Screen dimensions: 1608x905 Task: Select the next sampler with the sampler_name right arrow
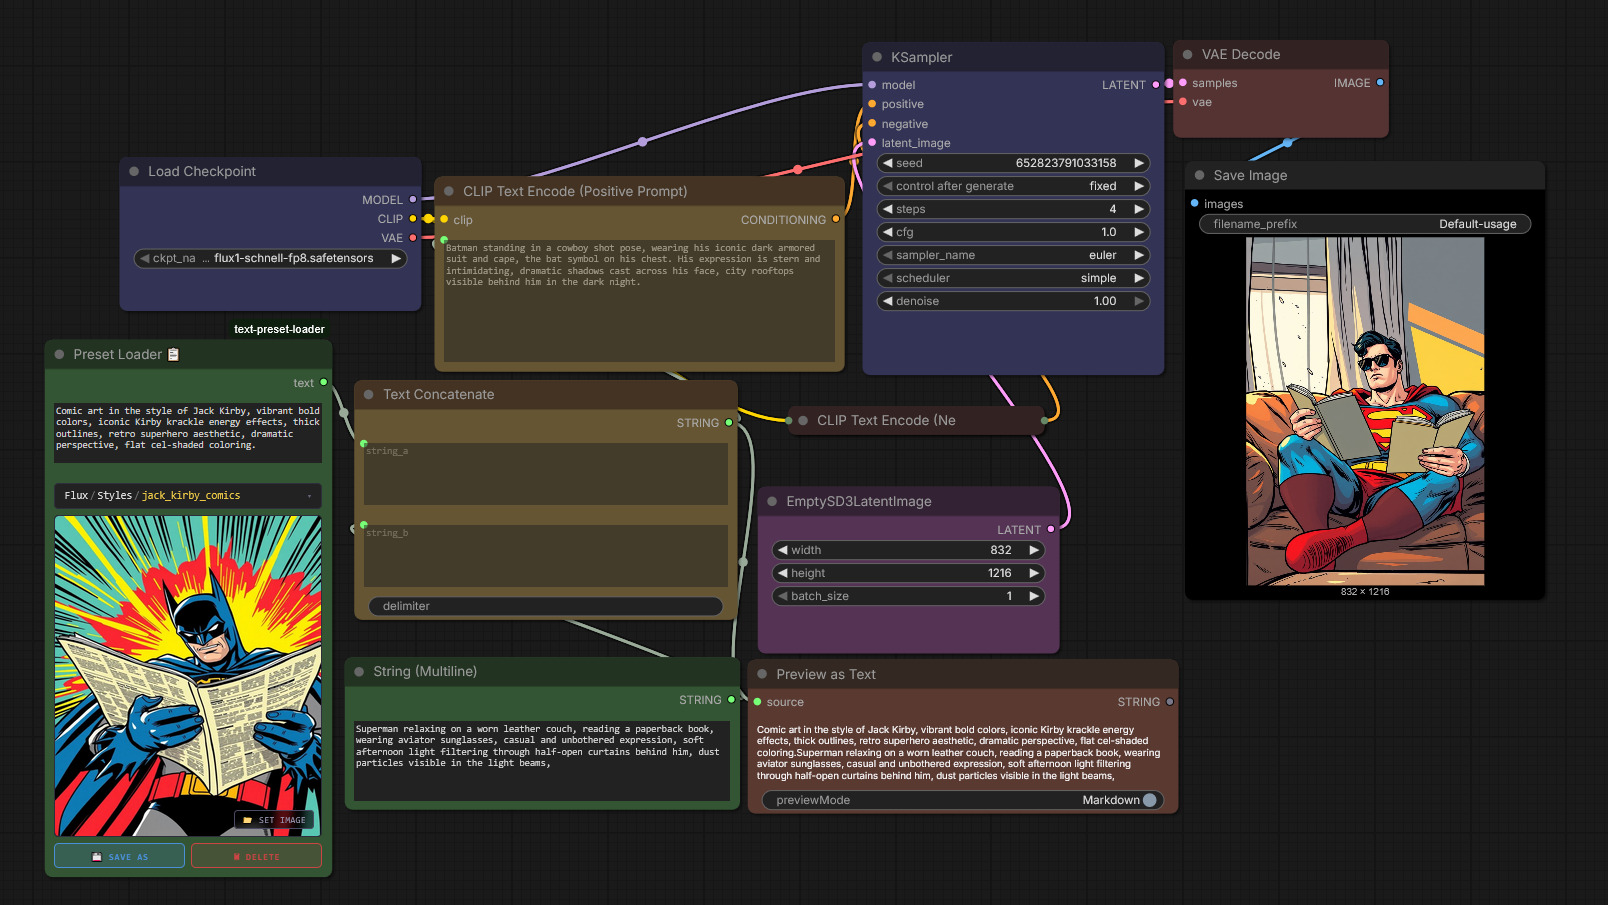pos(1139,255)
